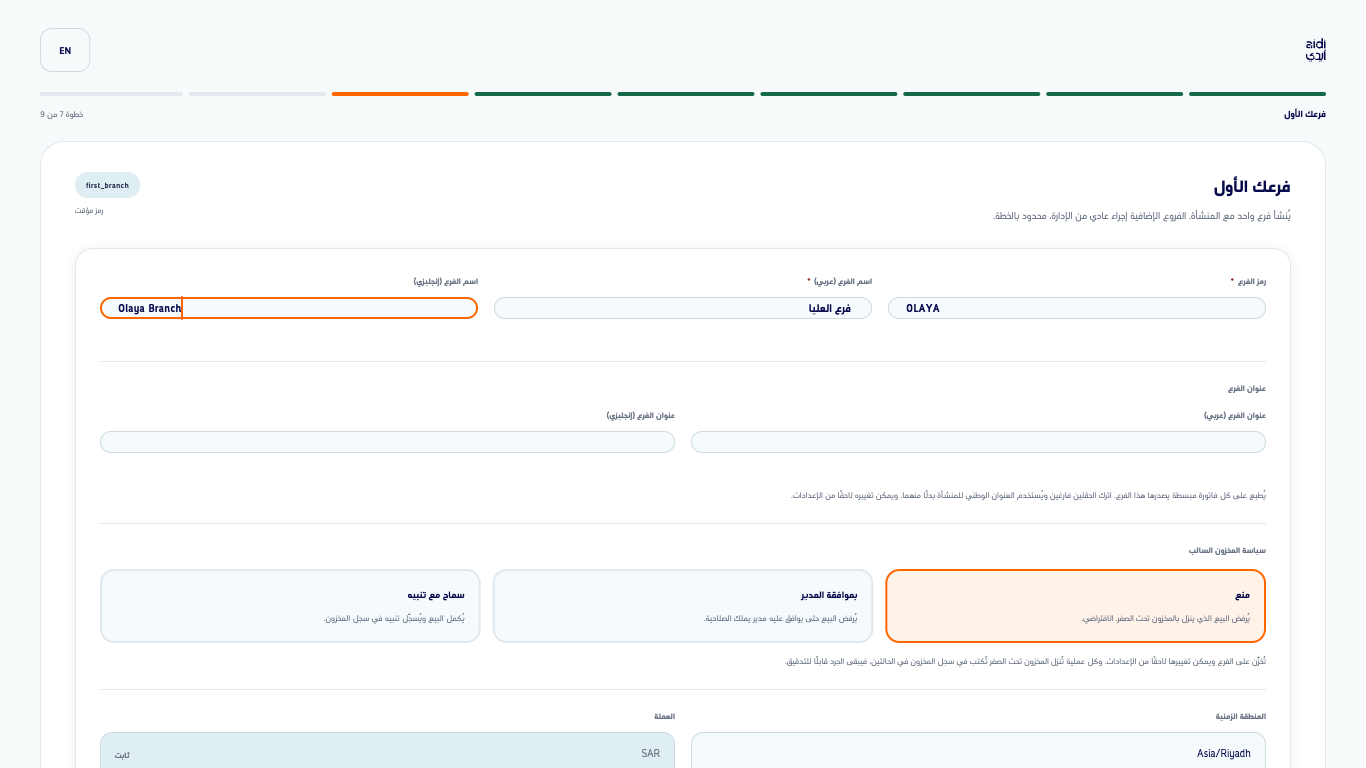Click the العملة label
This screenshot has height=768, width=1366.
click(664, 717)
